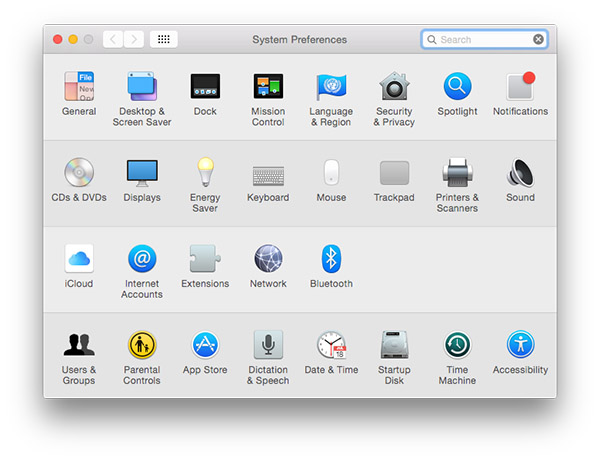Launch the Bluetooth preference pane

[331, 260]
